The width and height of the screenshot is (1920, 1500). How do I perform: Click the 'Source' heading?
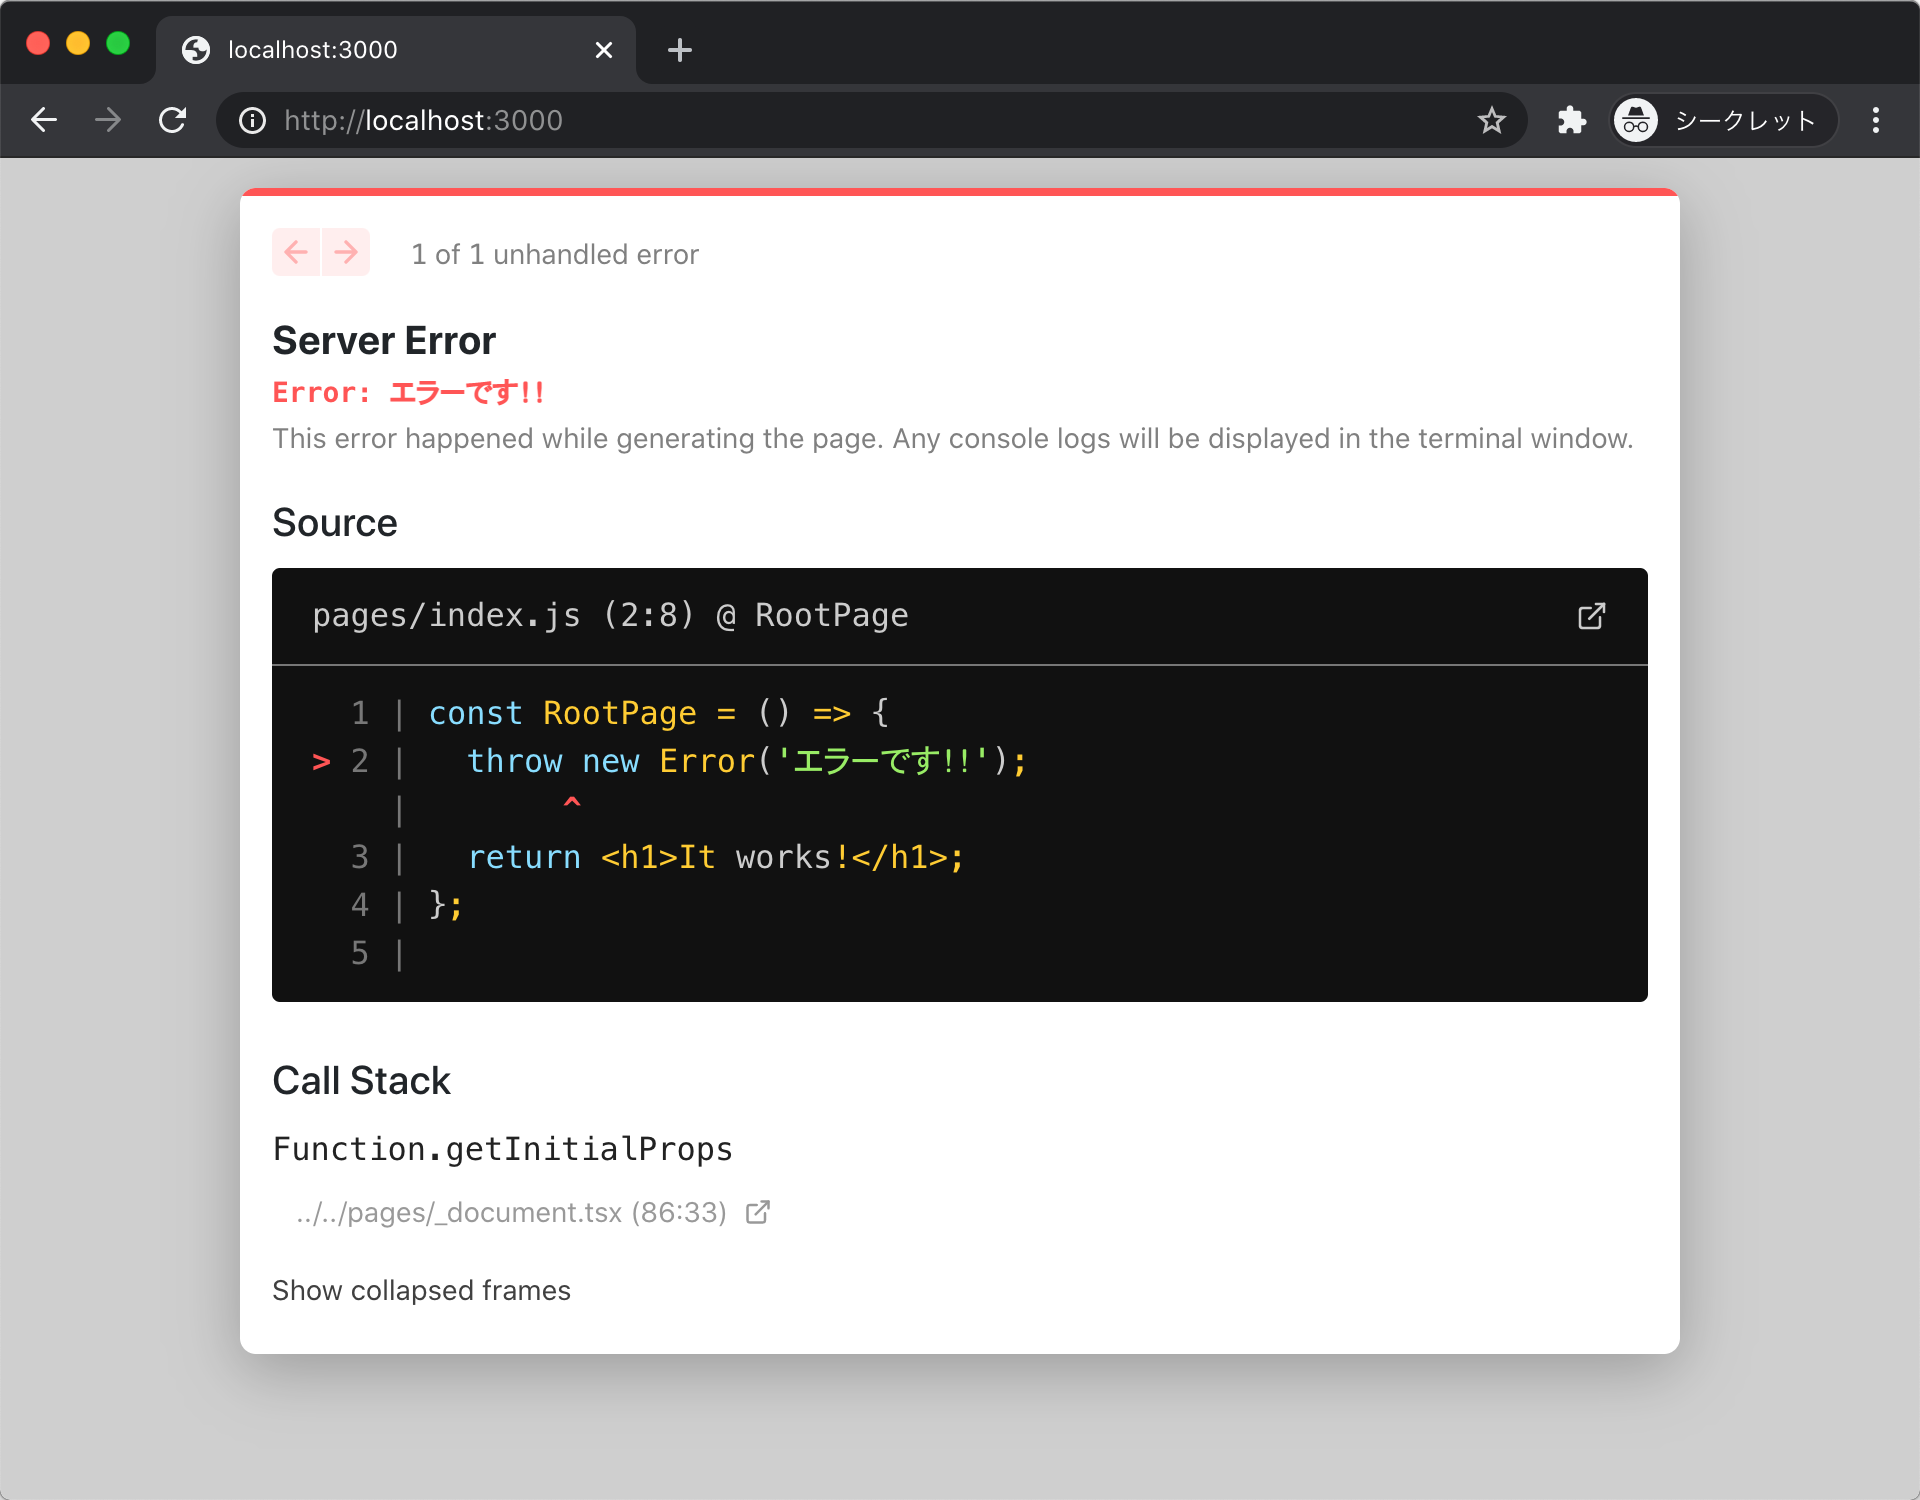335,523
